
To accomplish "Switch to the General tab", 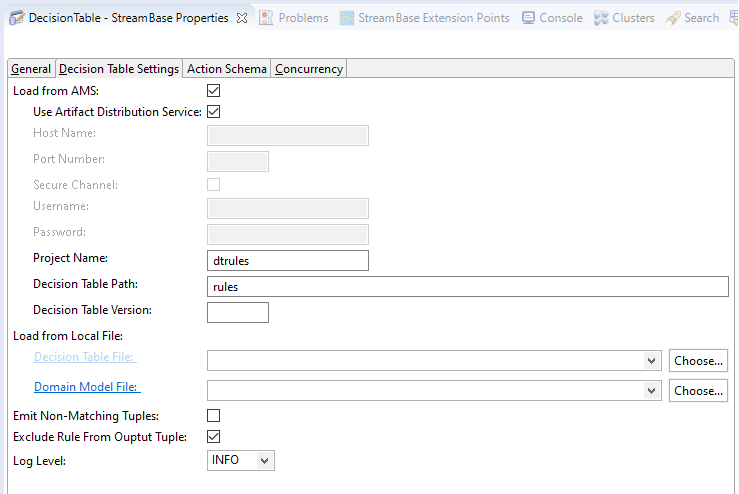I will [x=31, y=69].
